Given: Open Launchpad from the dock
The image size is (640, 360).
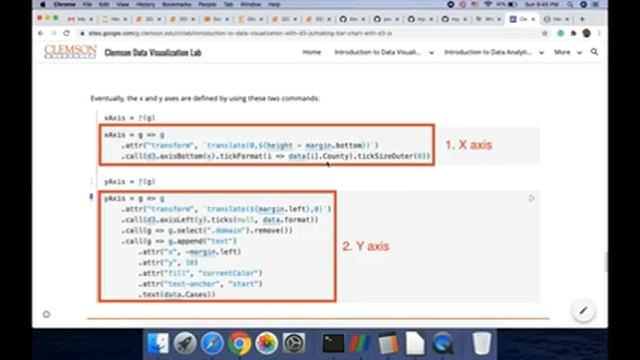Looking at the screenshot, I should point(185,343).
